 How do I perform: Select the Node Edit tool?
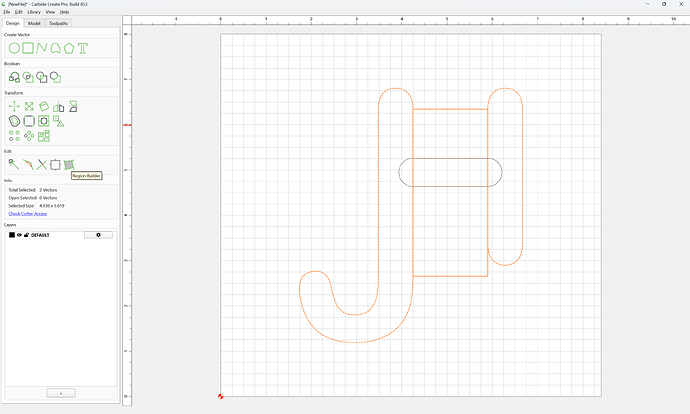click(14, 165)
